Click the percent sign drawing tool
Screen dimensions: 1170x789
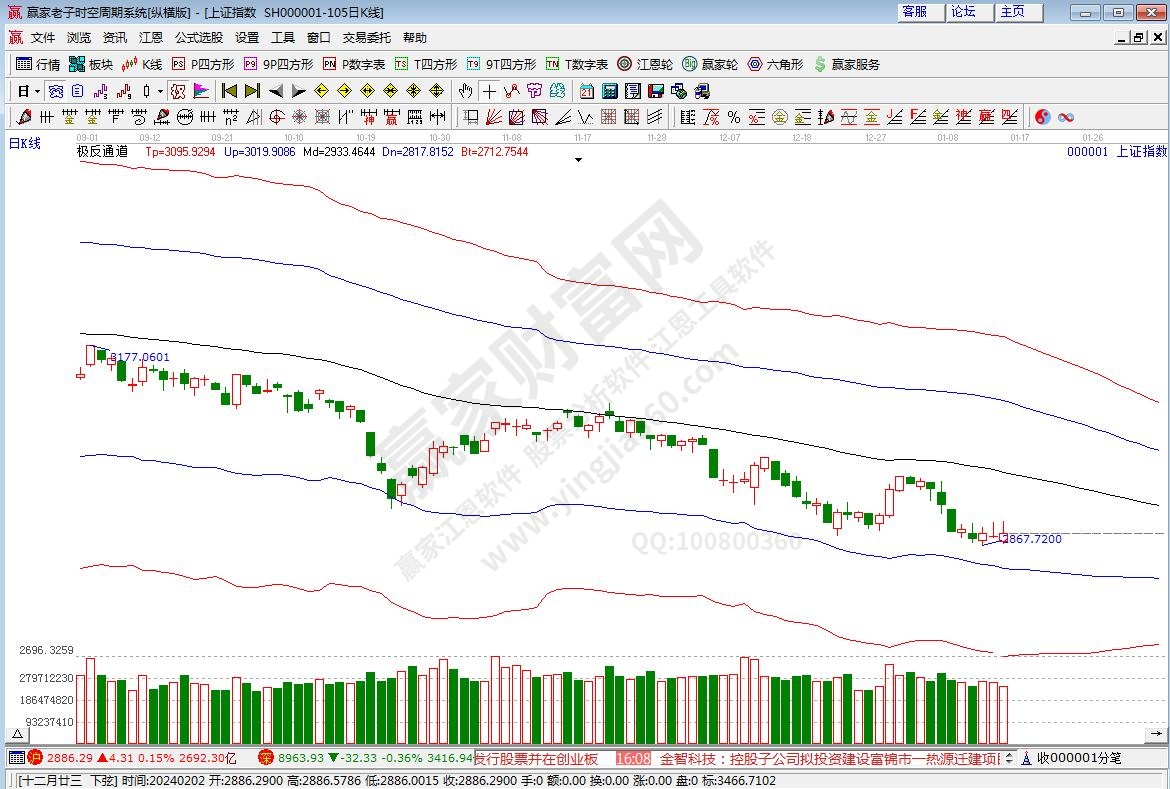pyautogui.click(x=733, y=117)
